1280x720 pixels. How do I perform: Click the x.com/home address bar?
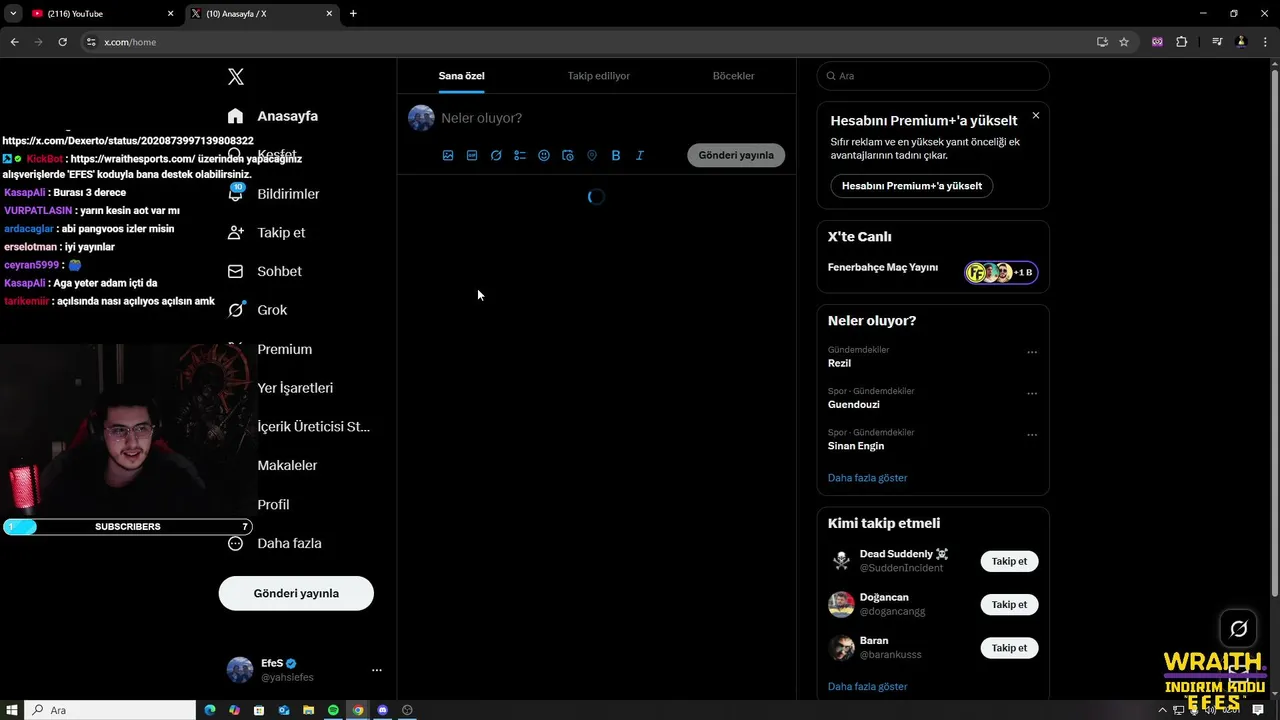pos(590,42)
